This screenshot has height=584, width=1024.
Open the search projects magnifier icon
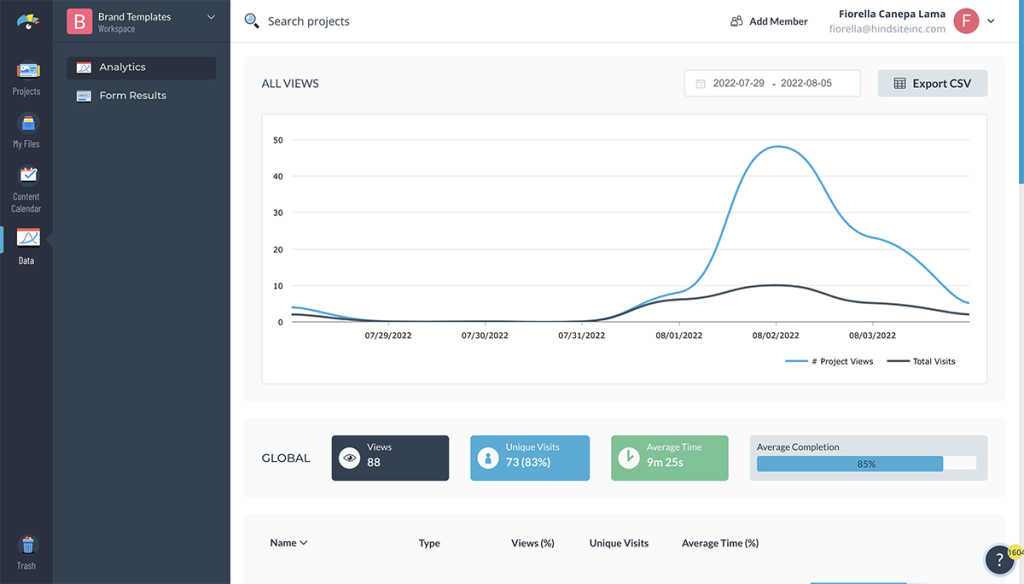point(251,21)
